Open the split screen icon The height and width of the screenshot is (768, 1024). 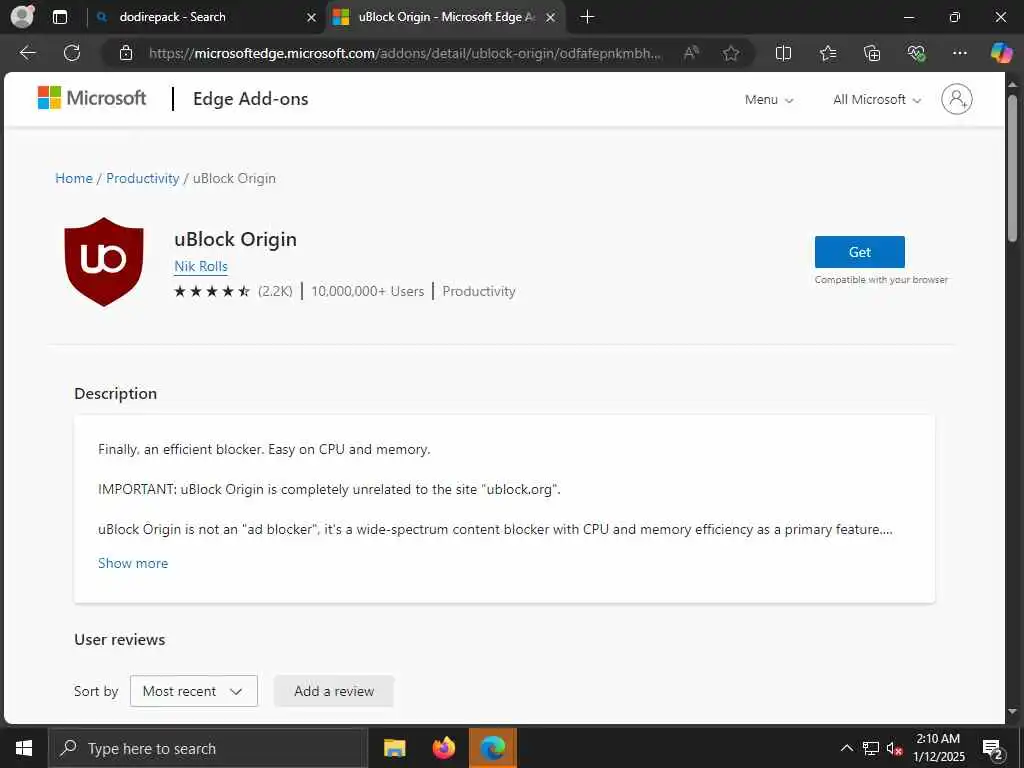[783, 53]
